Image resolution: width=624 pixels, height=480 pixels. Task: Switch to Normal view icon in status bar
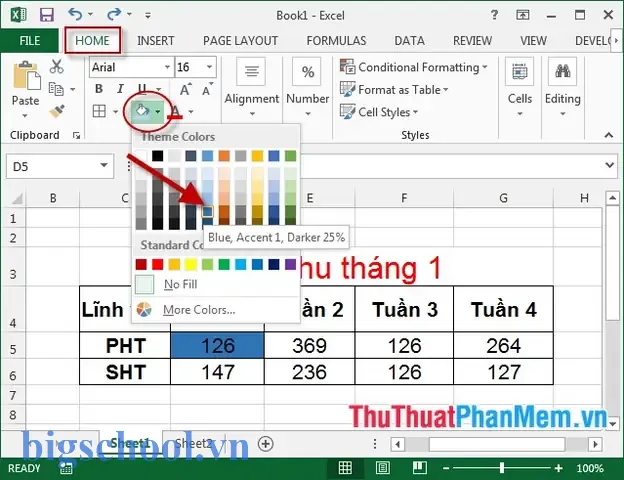[345, 468]
